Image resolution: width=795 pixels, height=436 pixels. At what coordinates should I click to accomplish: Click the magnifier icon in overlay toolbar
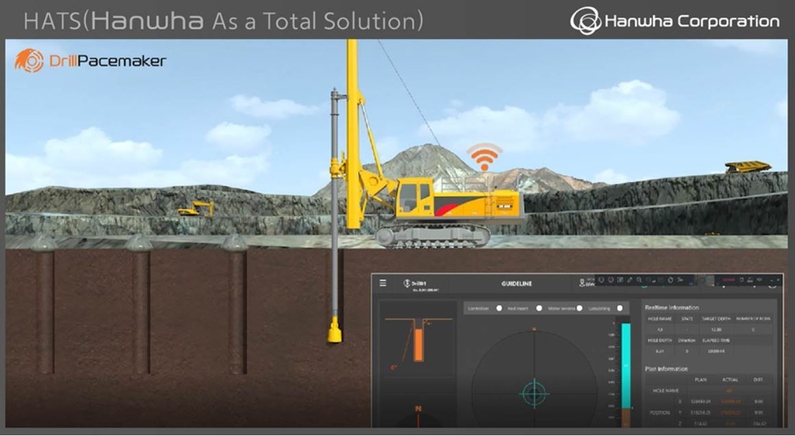click(639, 280)
